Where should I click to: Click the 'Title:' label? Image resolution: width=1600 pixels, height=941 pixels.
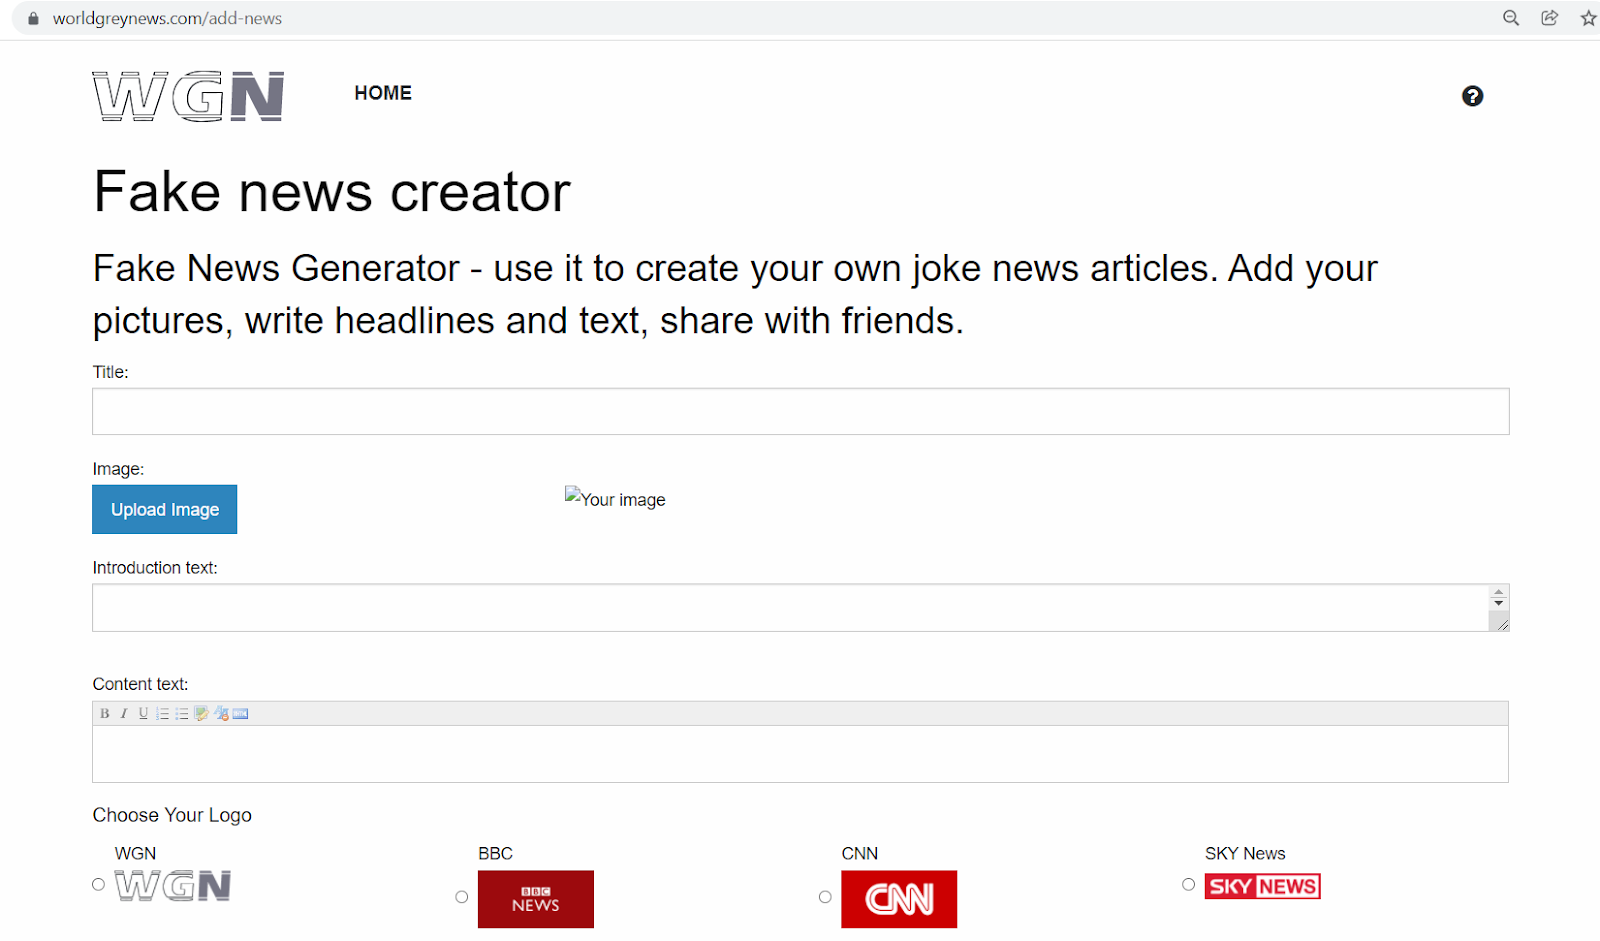pos(111,372)
